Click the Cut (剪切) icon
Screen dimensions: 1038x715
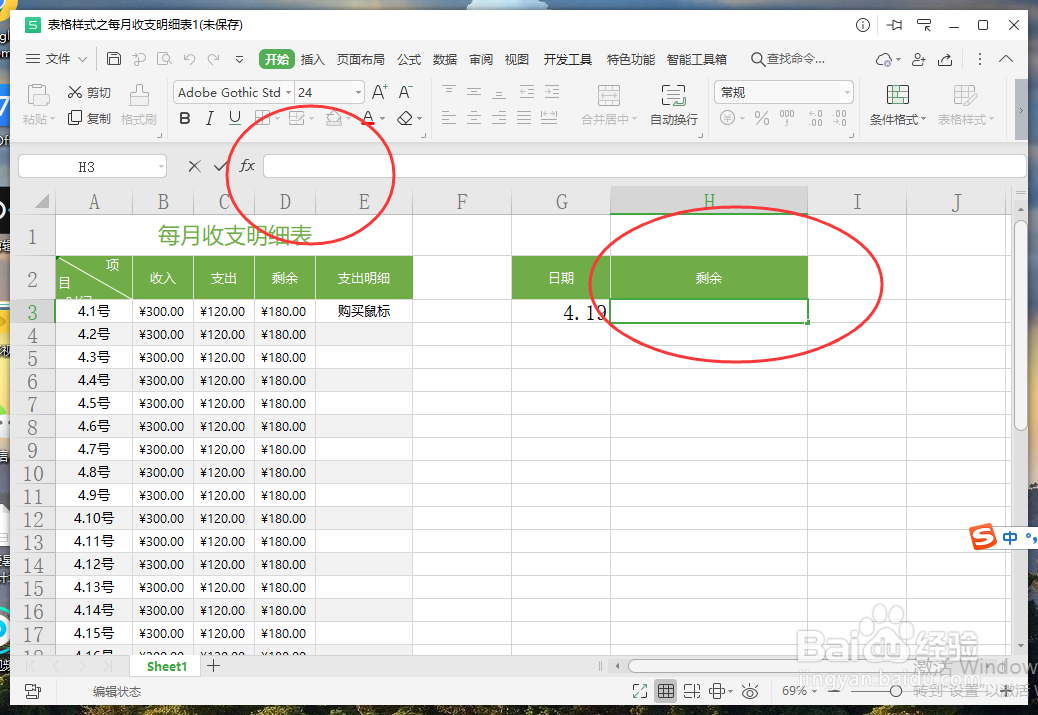point(90,91)
